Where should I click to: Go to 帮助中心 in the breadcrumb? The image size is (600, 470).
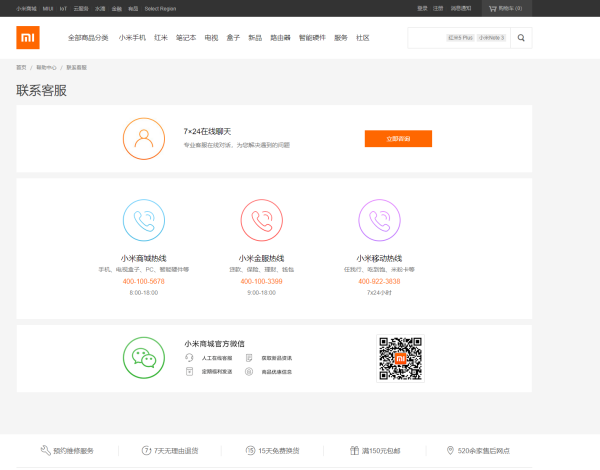pyautogui.click(x=46, y=67)
